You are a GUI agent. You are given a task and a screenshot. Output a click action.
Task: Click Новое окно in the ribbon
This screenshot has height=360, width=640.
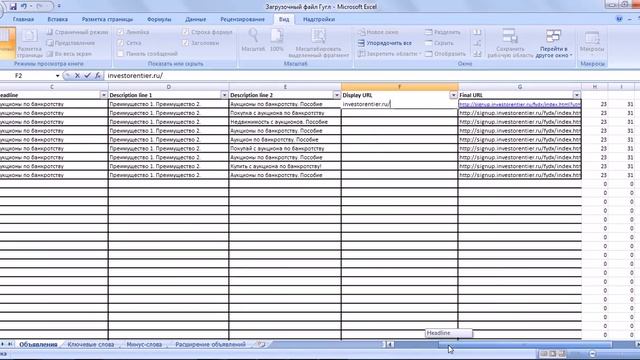378,32
